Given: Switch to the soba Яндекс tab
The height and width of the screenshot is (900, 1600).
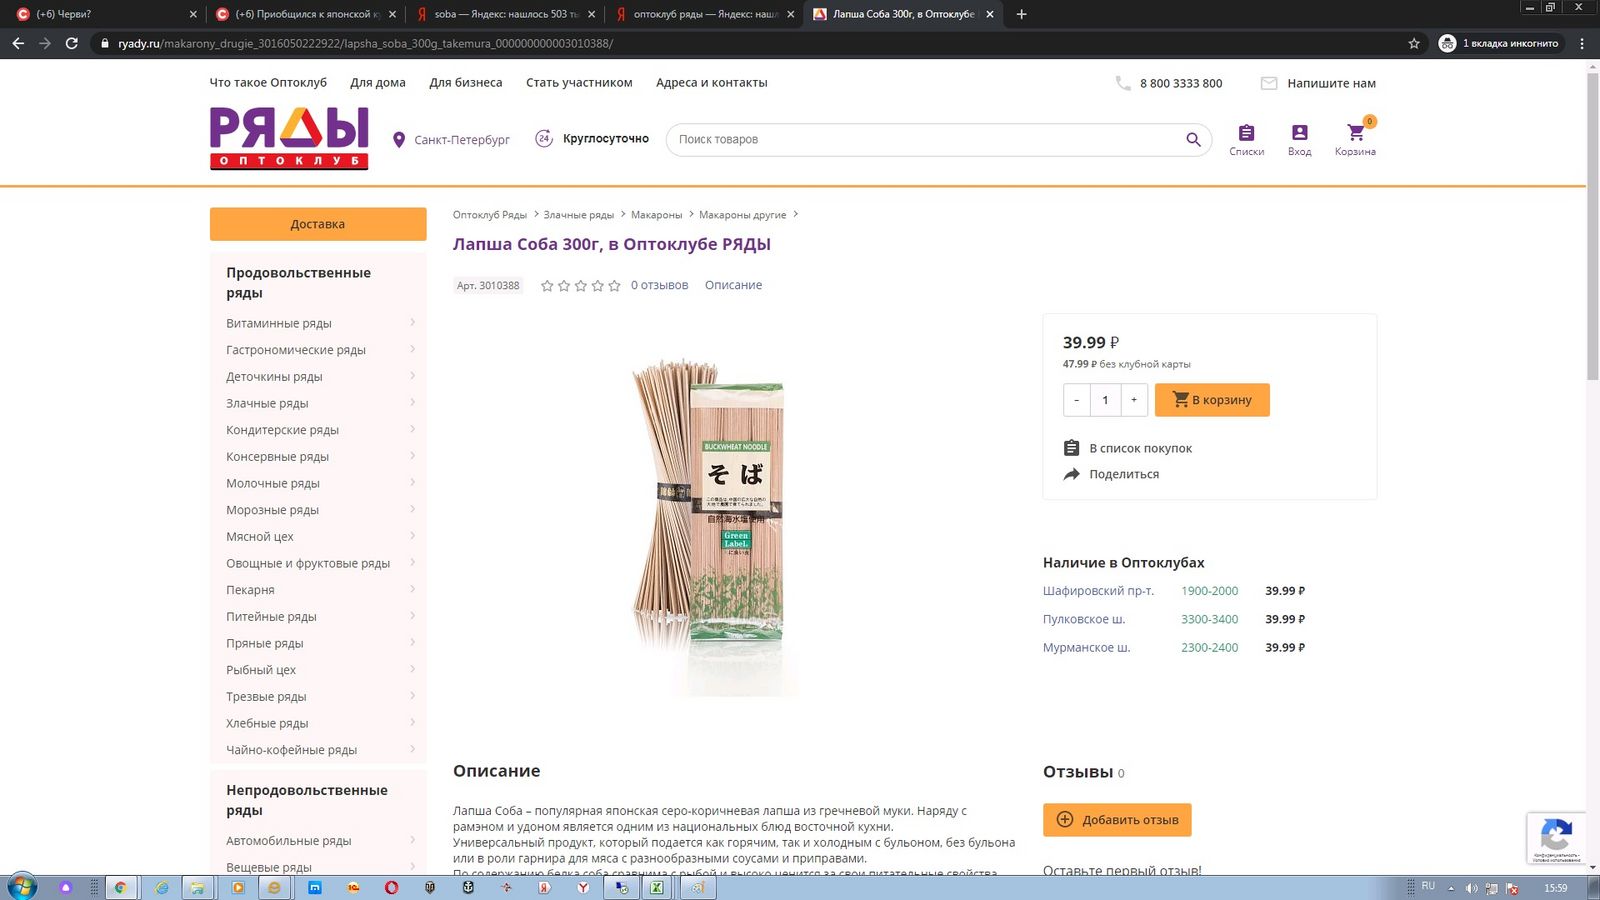Looking at the screenshot, I should click(x=505, y=14).
